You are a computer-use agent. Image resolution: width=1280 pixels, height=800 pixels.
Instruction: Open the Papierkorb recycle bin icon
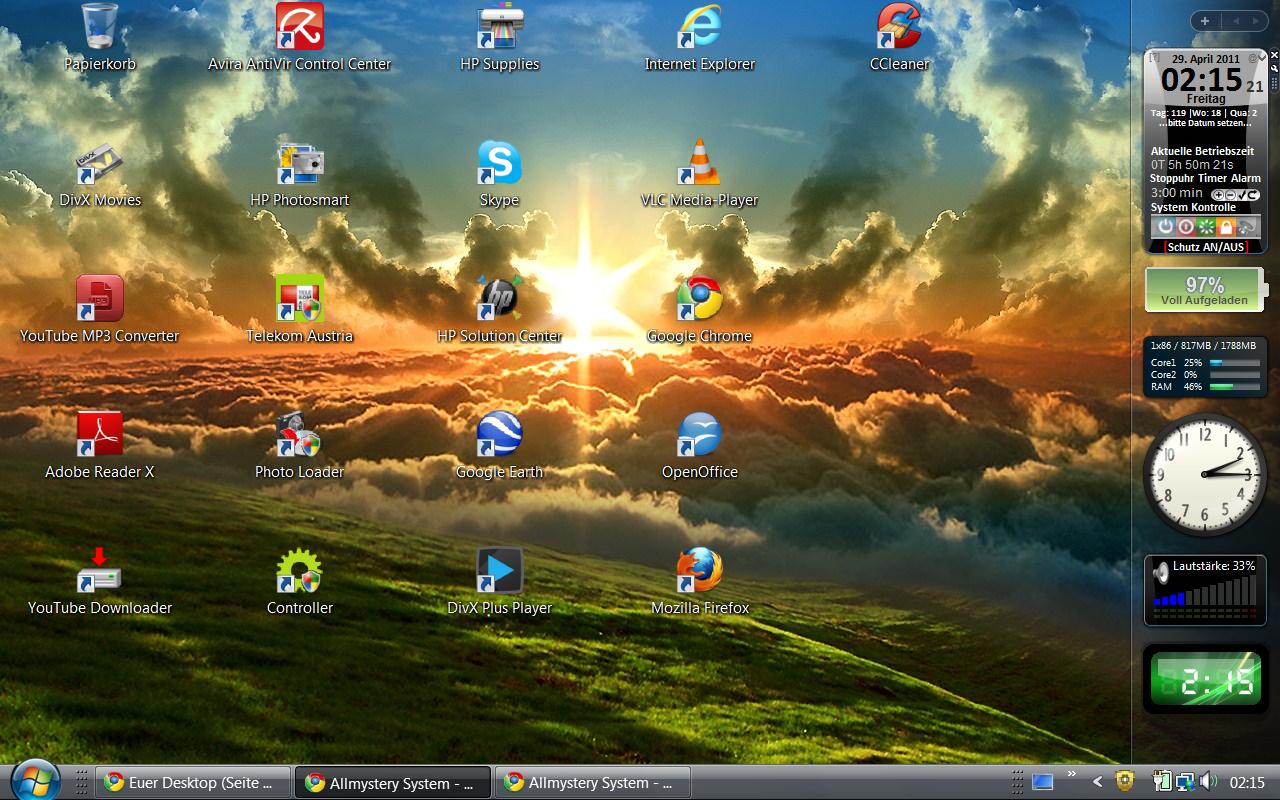100,38
